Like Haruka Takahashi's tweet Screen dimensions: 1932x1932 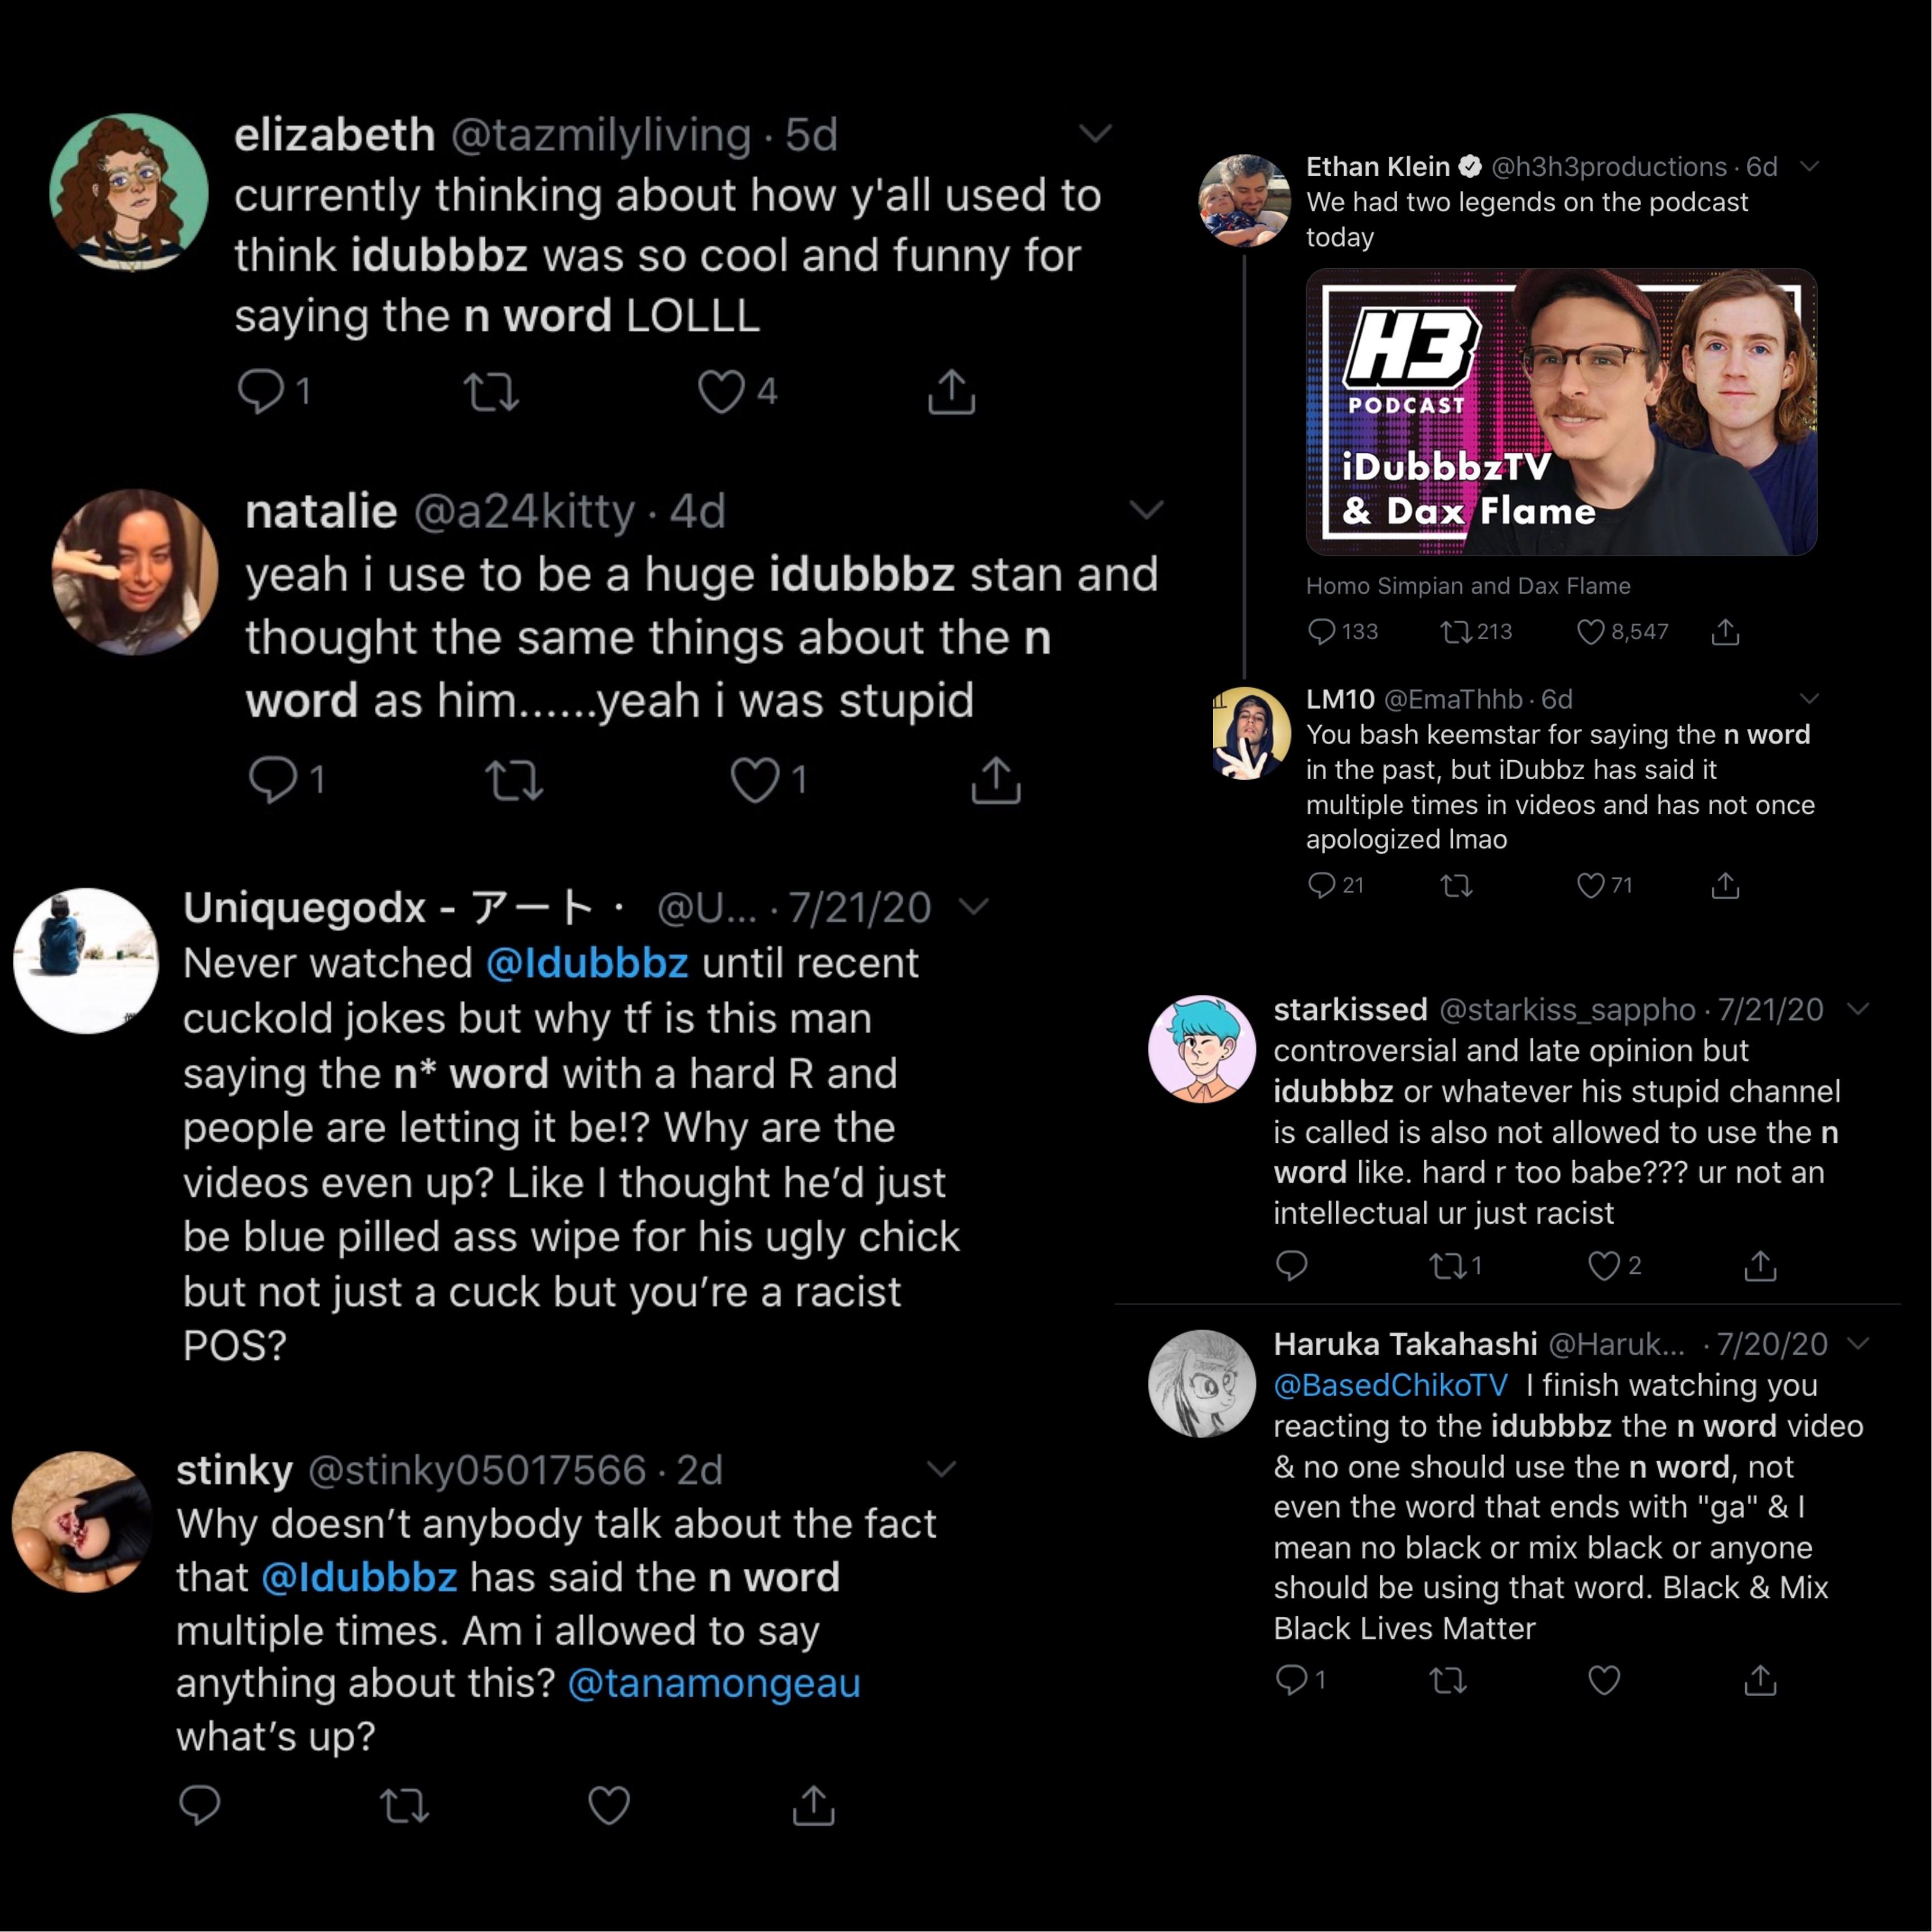(1604, 1681)
